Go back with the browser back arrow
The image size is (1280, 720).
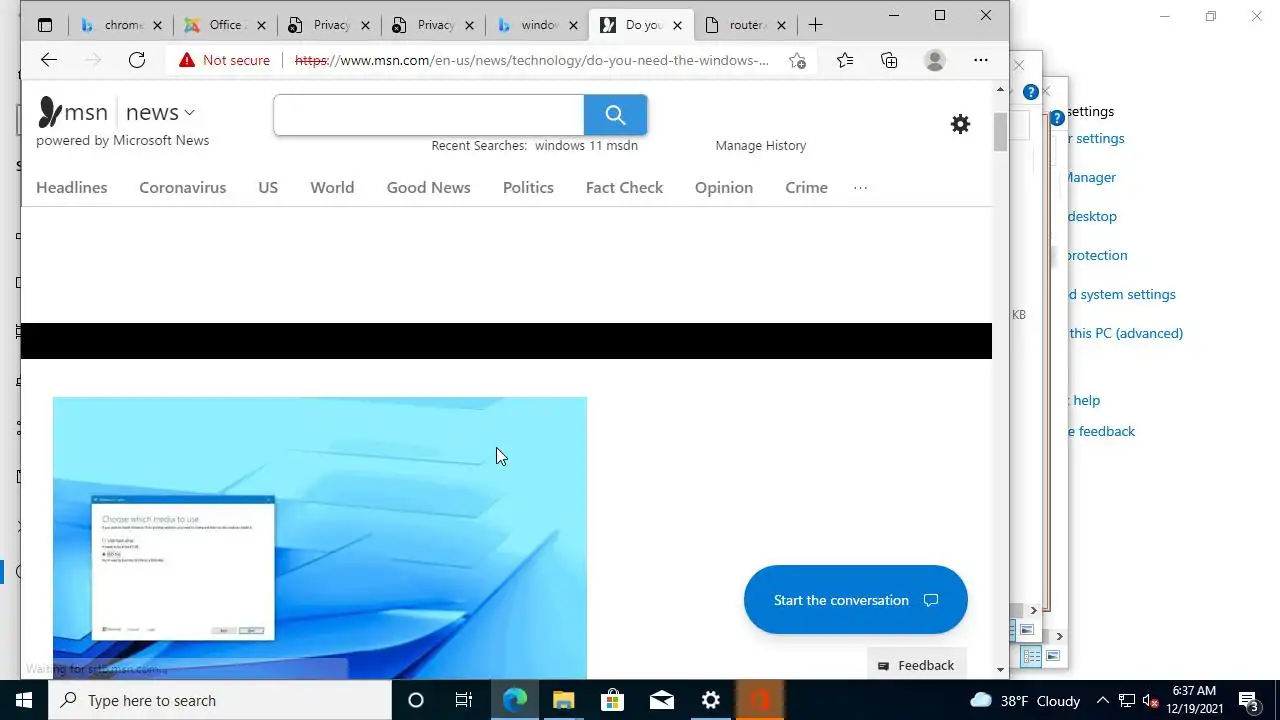pos(48,60)
